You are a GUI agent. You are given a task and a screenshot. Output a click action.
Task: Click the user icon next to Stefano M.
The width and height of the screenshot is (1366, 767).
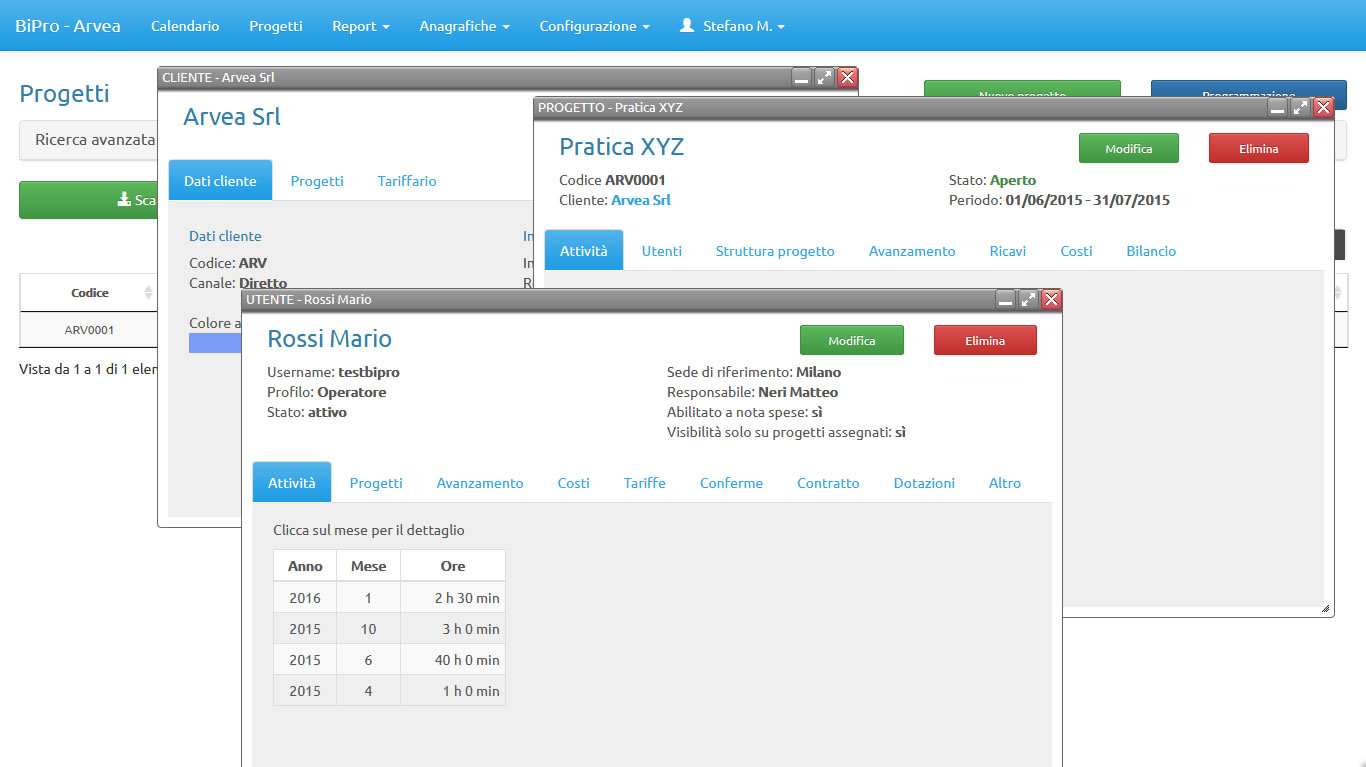686,26
